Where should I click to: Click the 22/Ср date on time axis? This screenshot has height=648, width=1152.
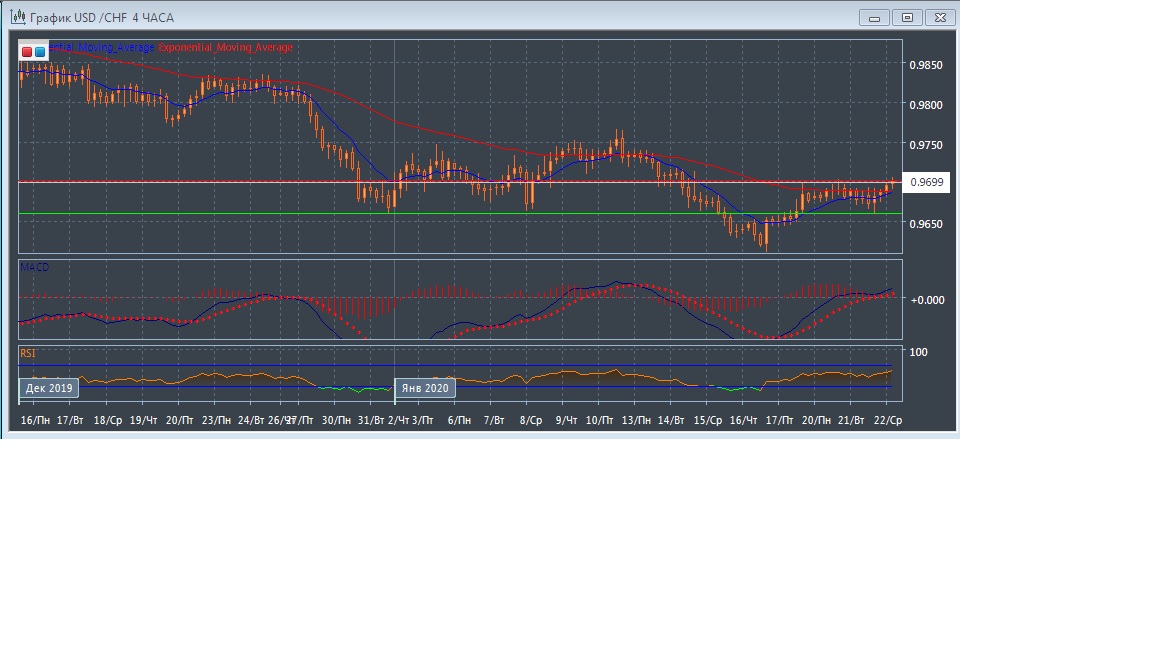888,420
